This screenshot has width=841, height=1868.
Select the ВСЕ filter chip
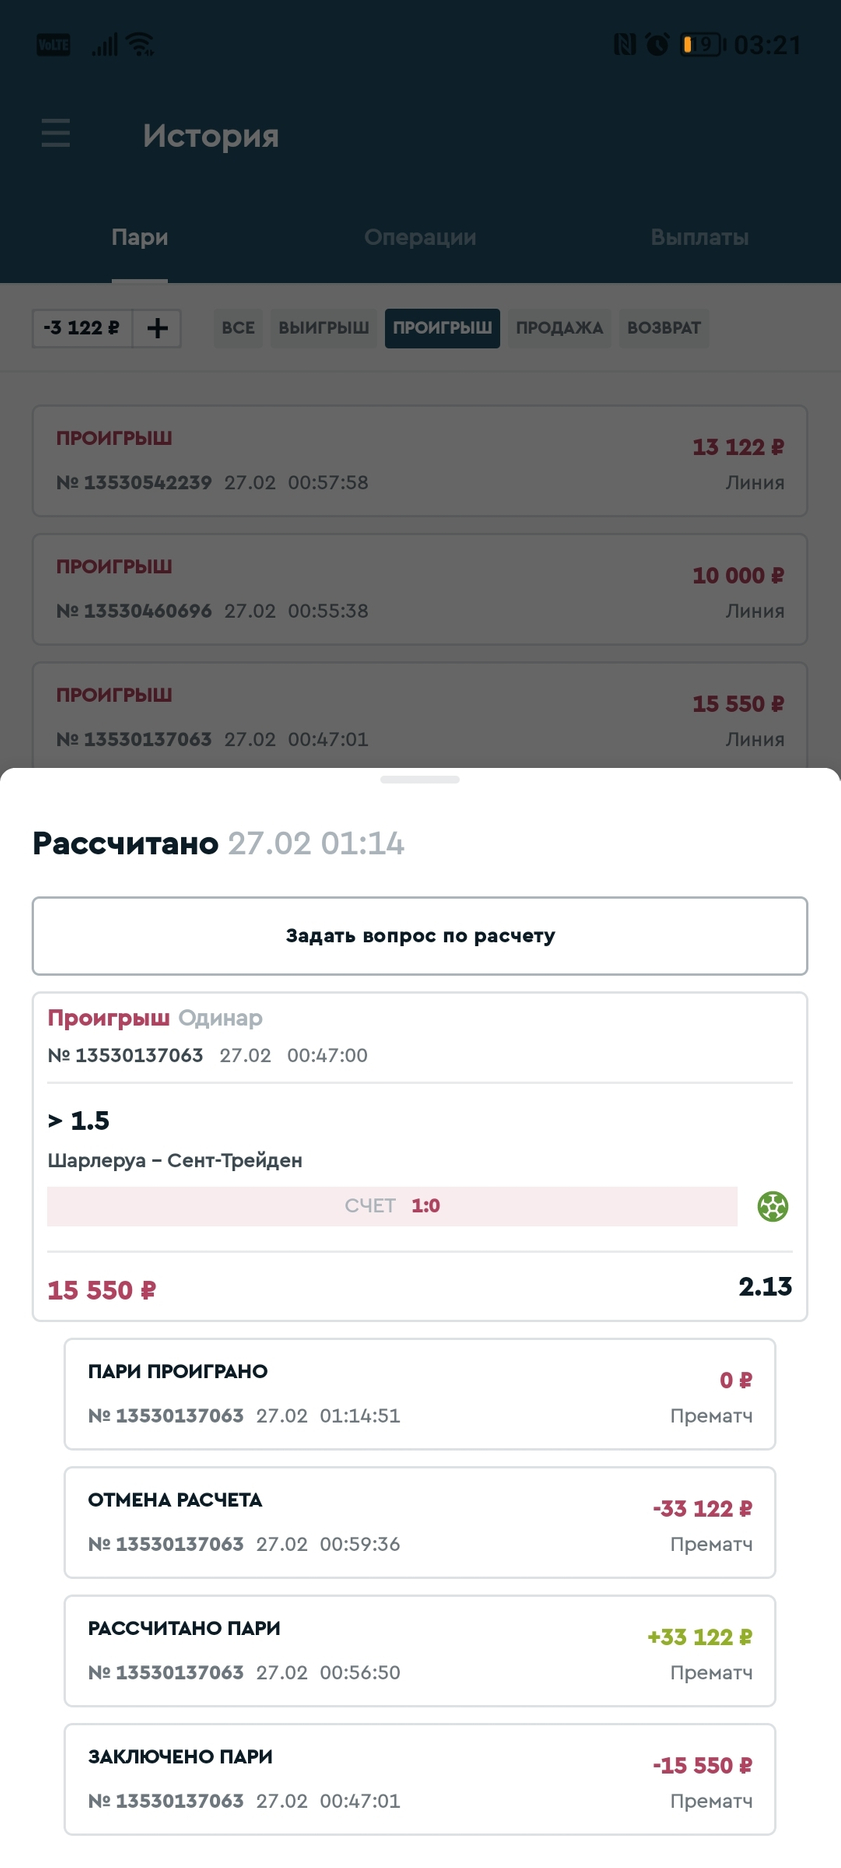238,328
